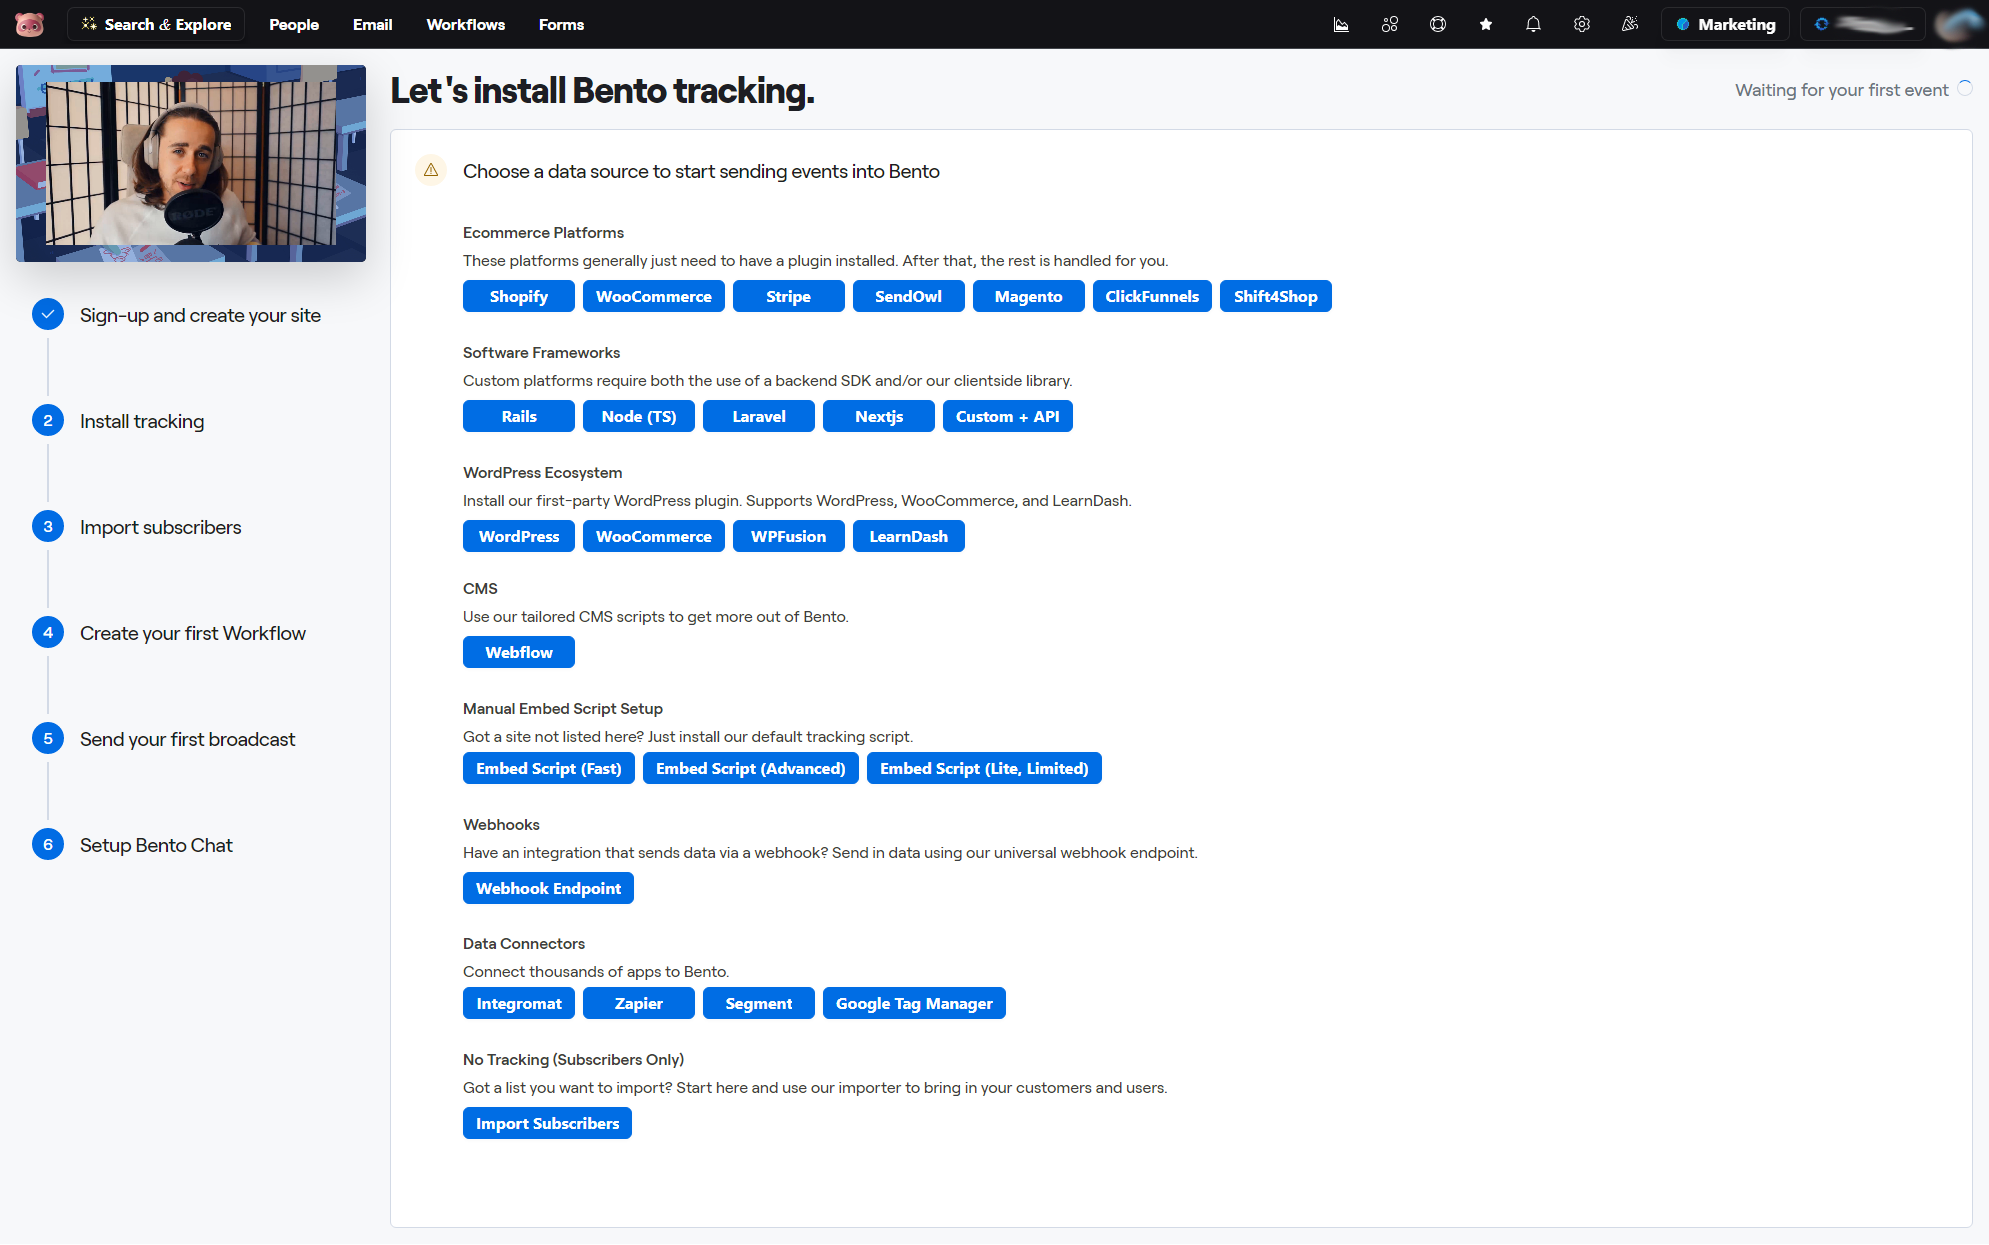Click the Bento pig logo
Image resolution: width=1989 pixels, height=1245 pixels.
(30, 24)
